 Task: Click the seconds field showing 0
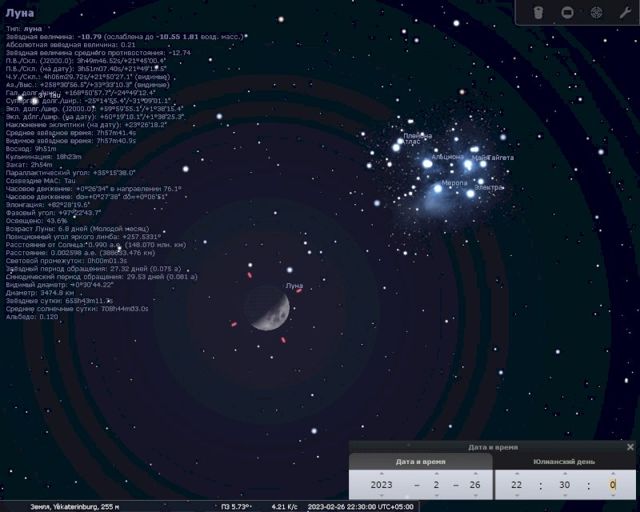[613, 485]
